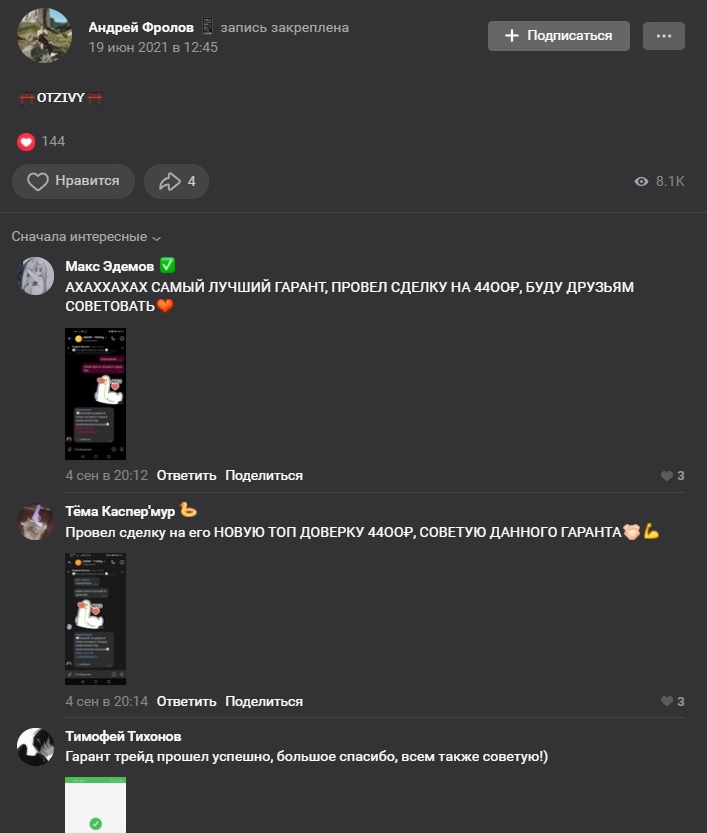This screenshot has height=833, width=707.
Task: Subscribe with the Подписаться button
Action: (x=559, y=36)
